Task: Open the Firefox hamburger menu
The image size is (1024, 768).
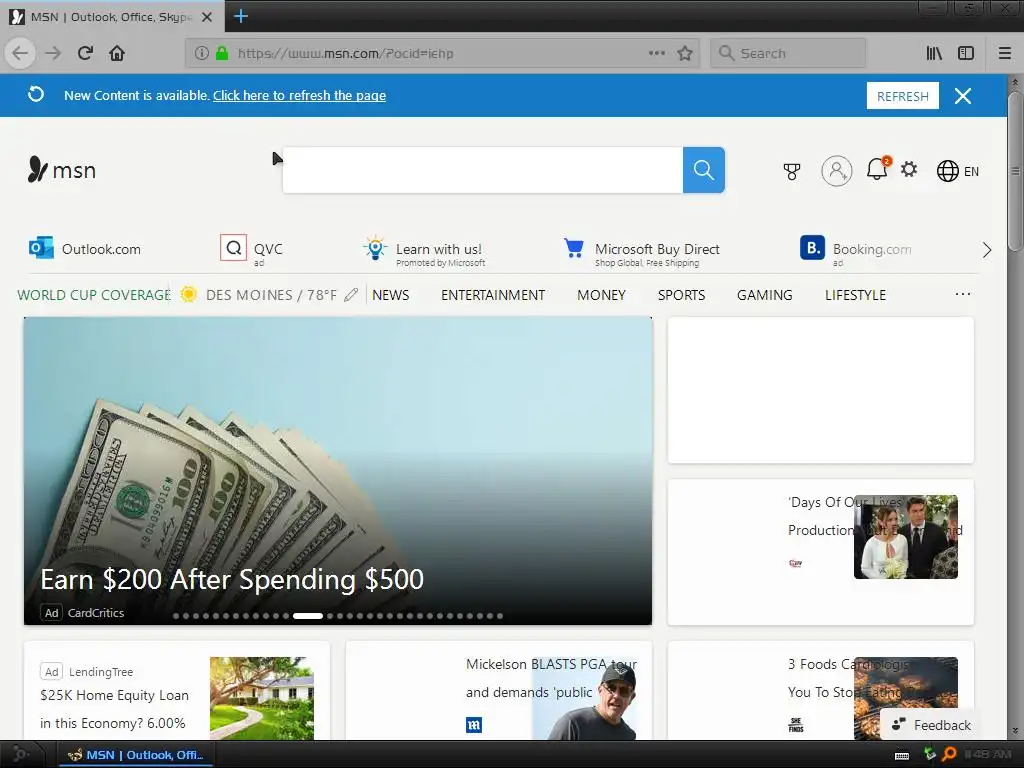Action: tap(1004, 53)
